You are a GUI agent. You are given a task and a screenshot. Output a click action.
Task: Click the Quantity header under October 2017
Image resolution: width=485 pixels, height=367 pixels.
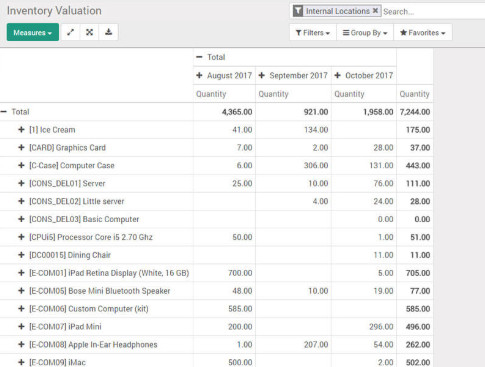[349, 94]
